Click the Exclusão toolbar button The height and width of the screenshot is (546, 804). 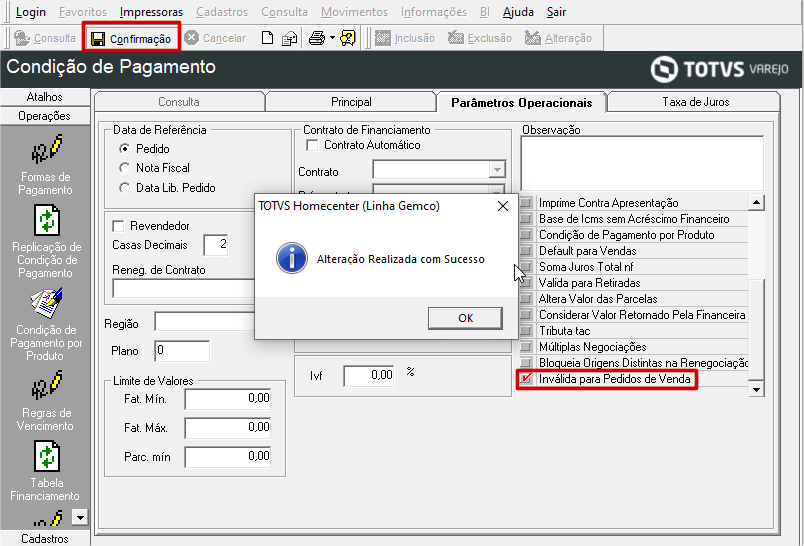pos(479,38)
